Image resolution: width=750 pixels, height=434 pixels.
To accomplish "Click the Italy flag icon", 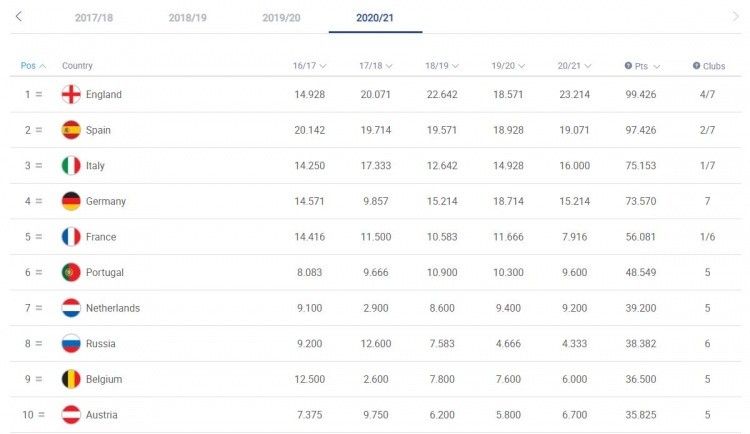I will point(71,165).
